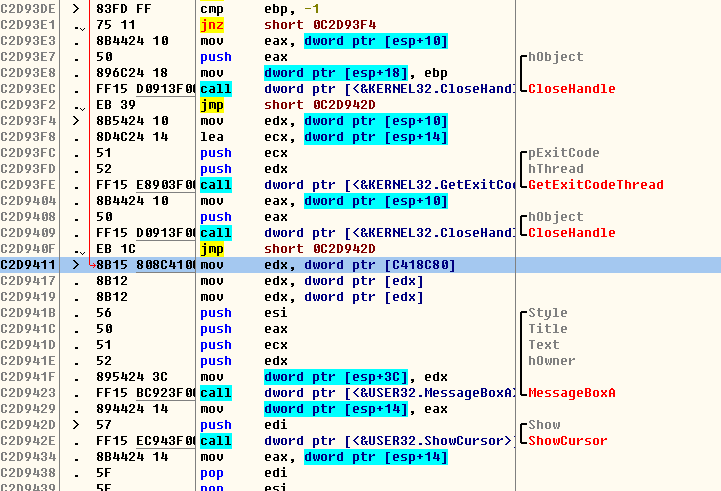
Task: Click the hObject comment at C2D9408
Action: pos(555,217)
